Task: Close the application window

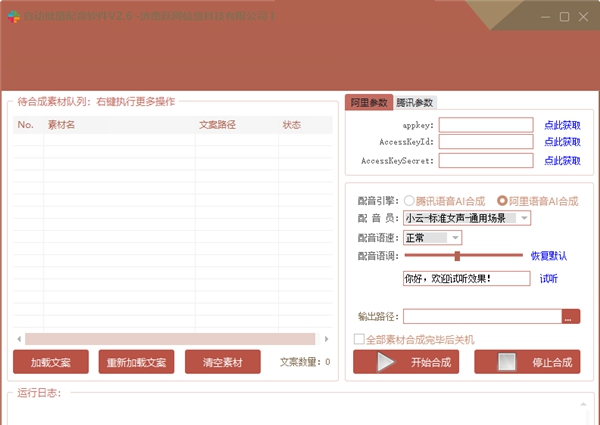Action: [584, 17]
